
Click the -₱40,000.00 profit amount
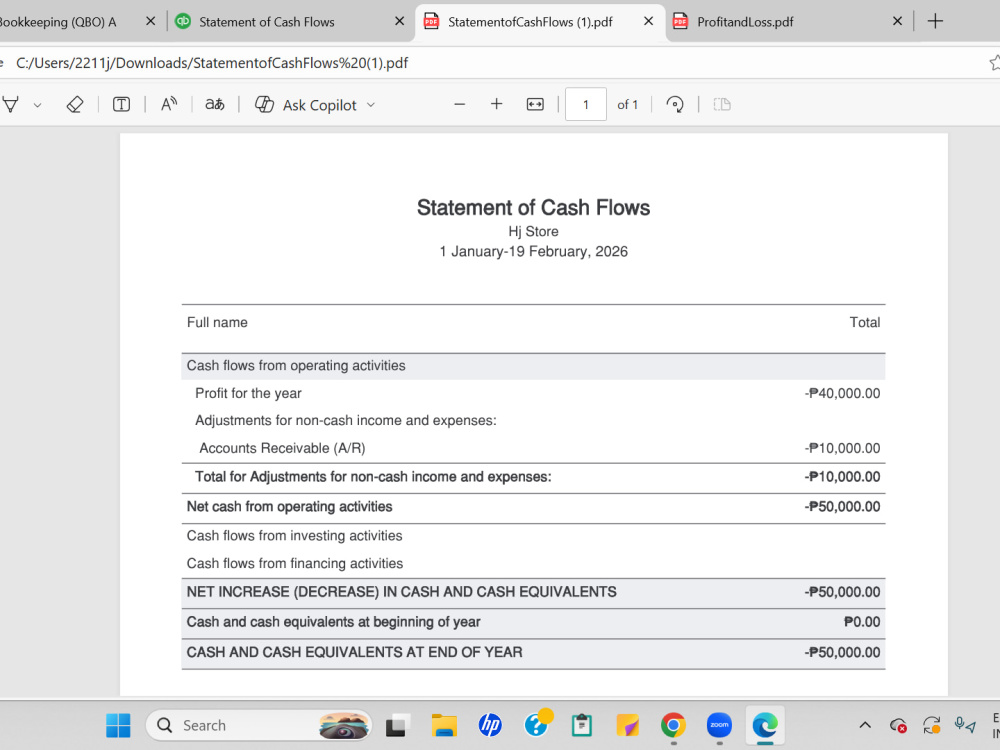(842, 393)
